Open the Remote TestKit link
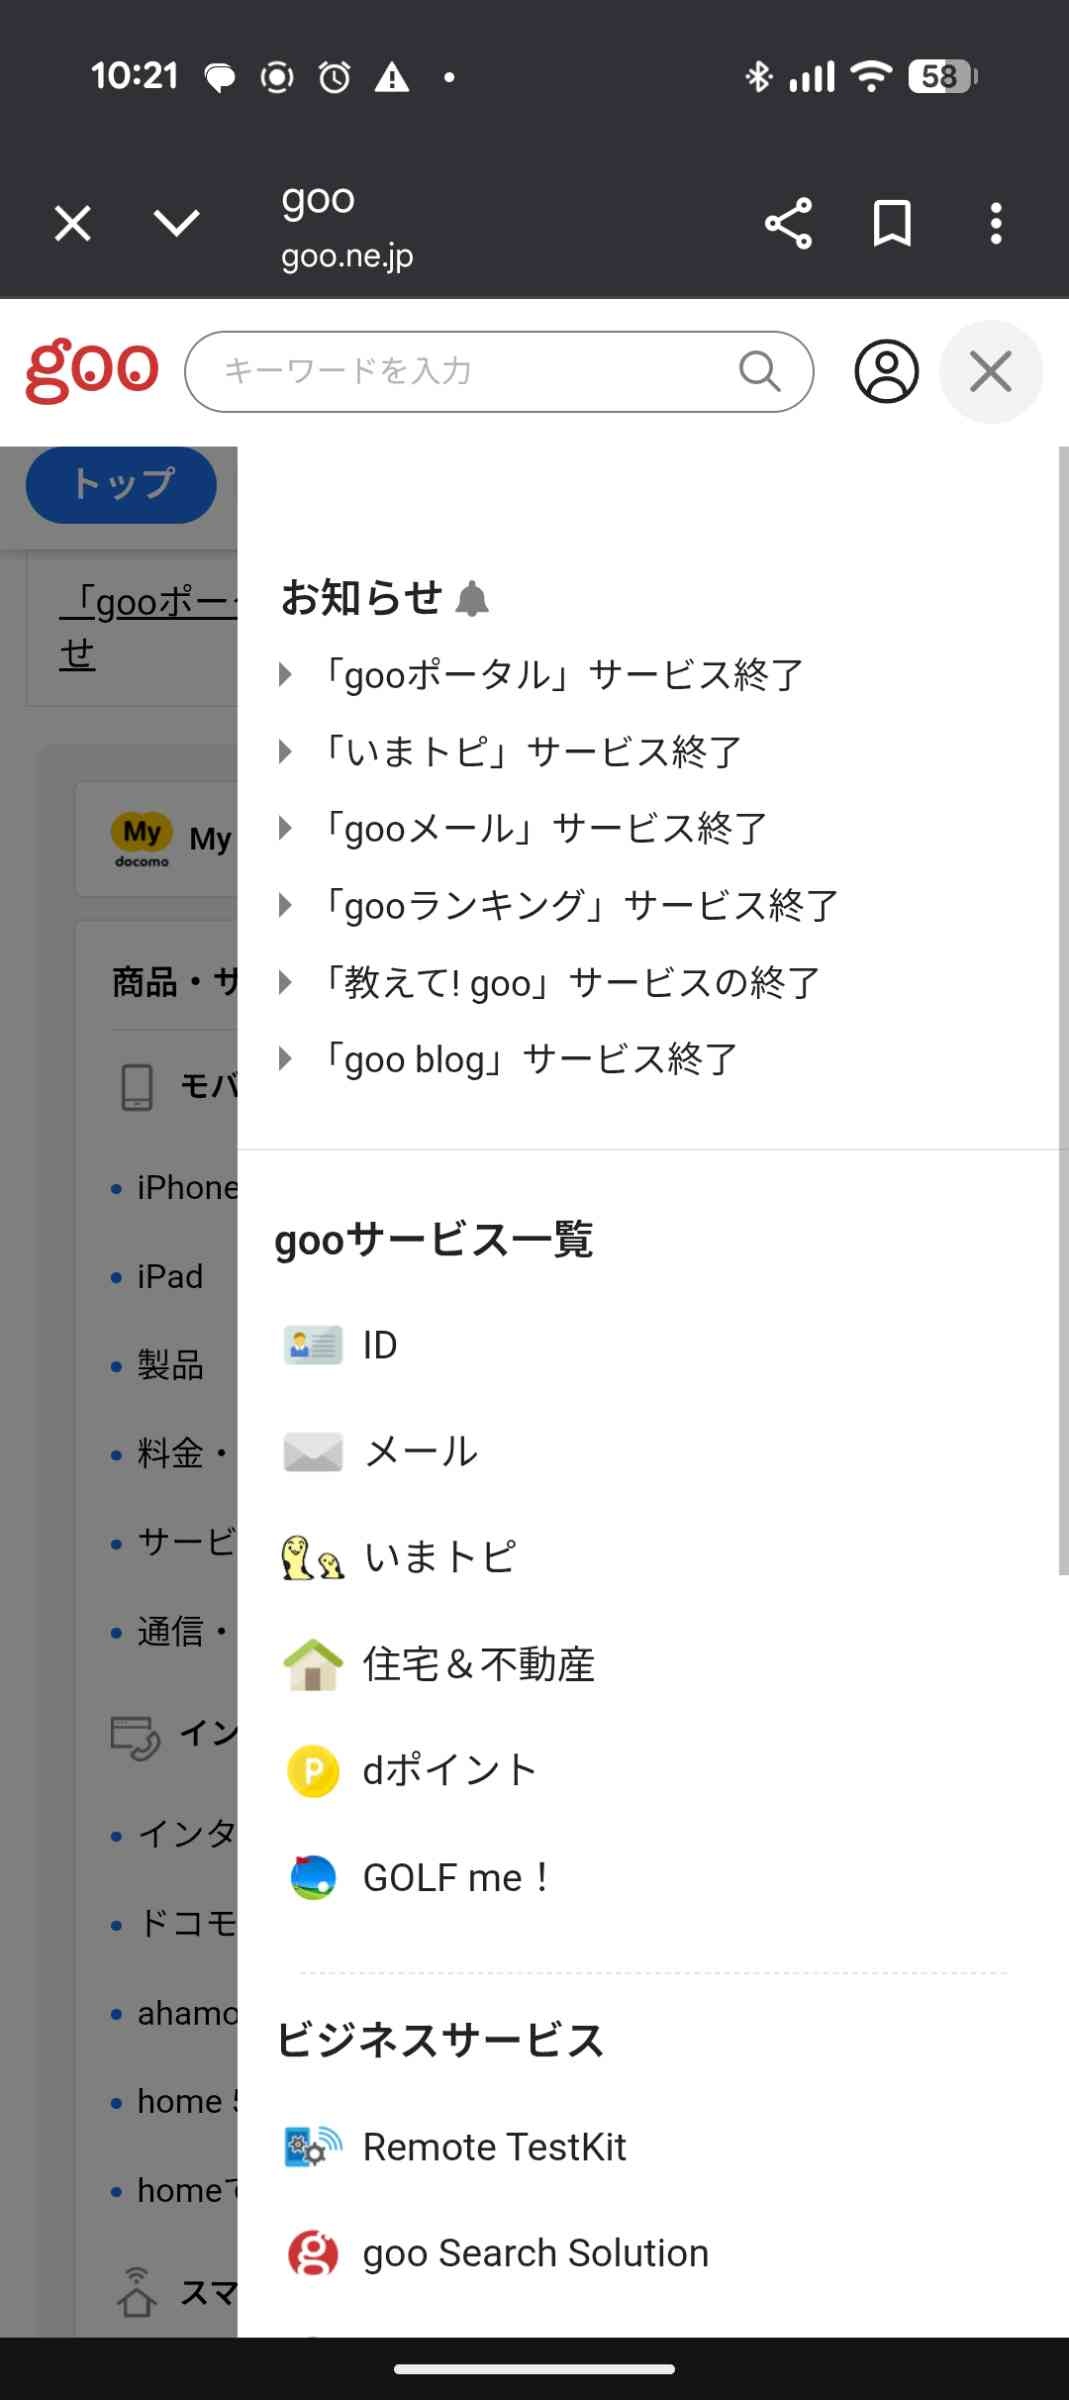 click(494, 2147)
